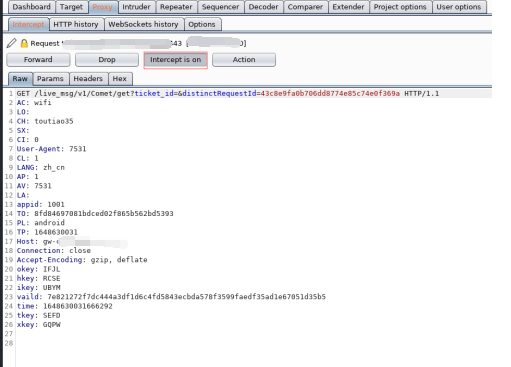Open the Intruder tab
The image size is (511, 367).
click(x=136, y=7)
